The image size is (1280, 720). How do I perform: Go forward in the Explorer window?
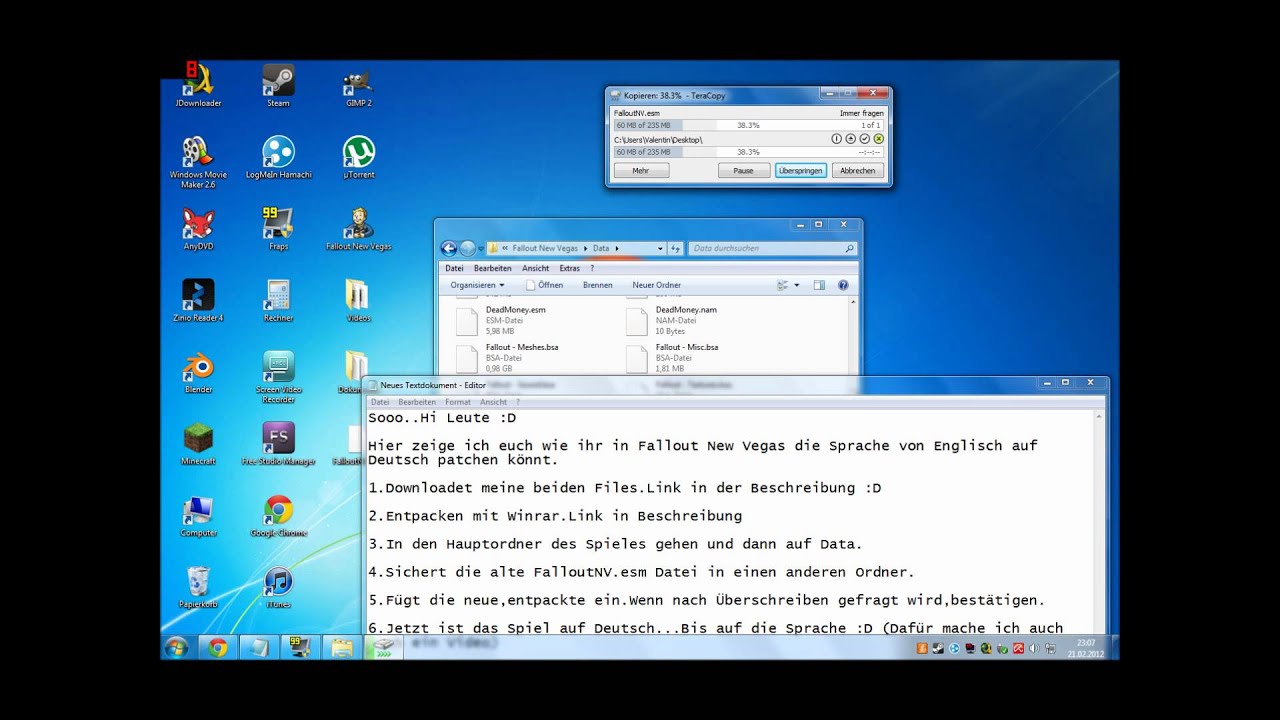click(467, 248)
